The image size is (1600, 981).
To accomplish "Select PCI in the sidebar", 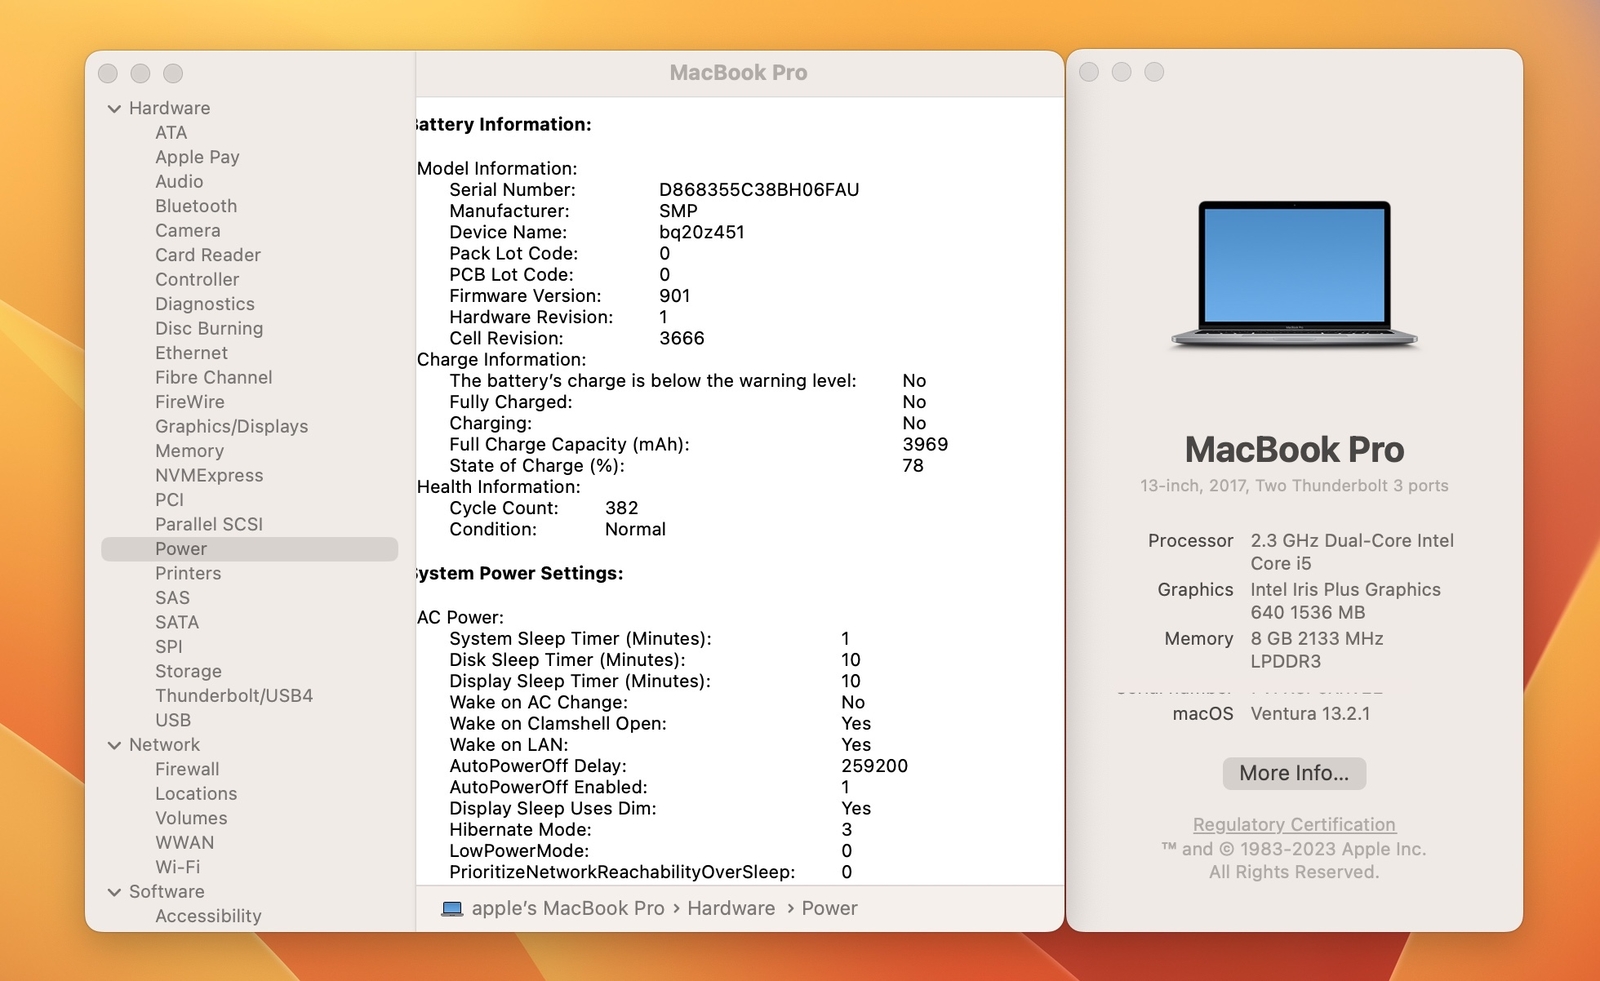I will click(x=169, y=500).
